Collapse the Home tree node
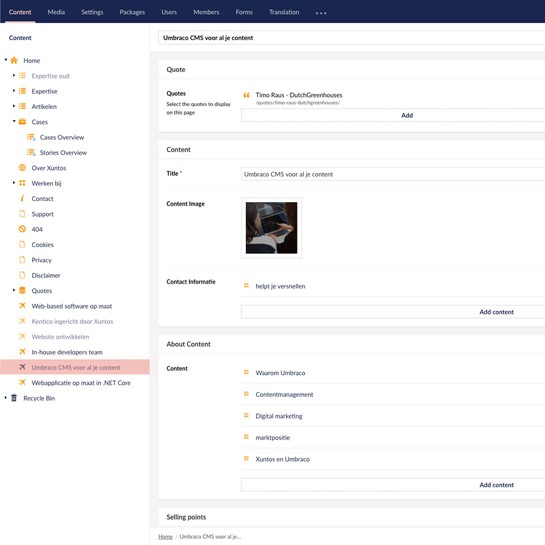545x545 pixels. 6,60
